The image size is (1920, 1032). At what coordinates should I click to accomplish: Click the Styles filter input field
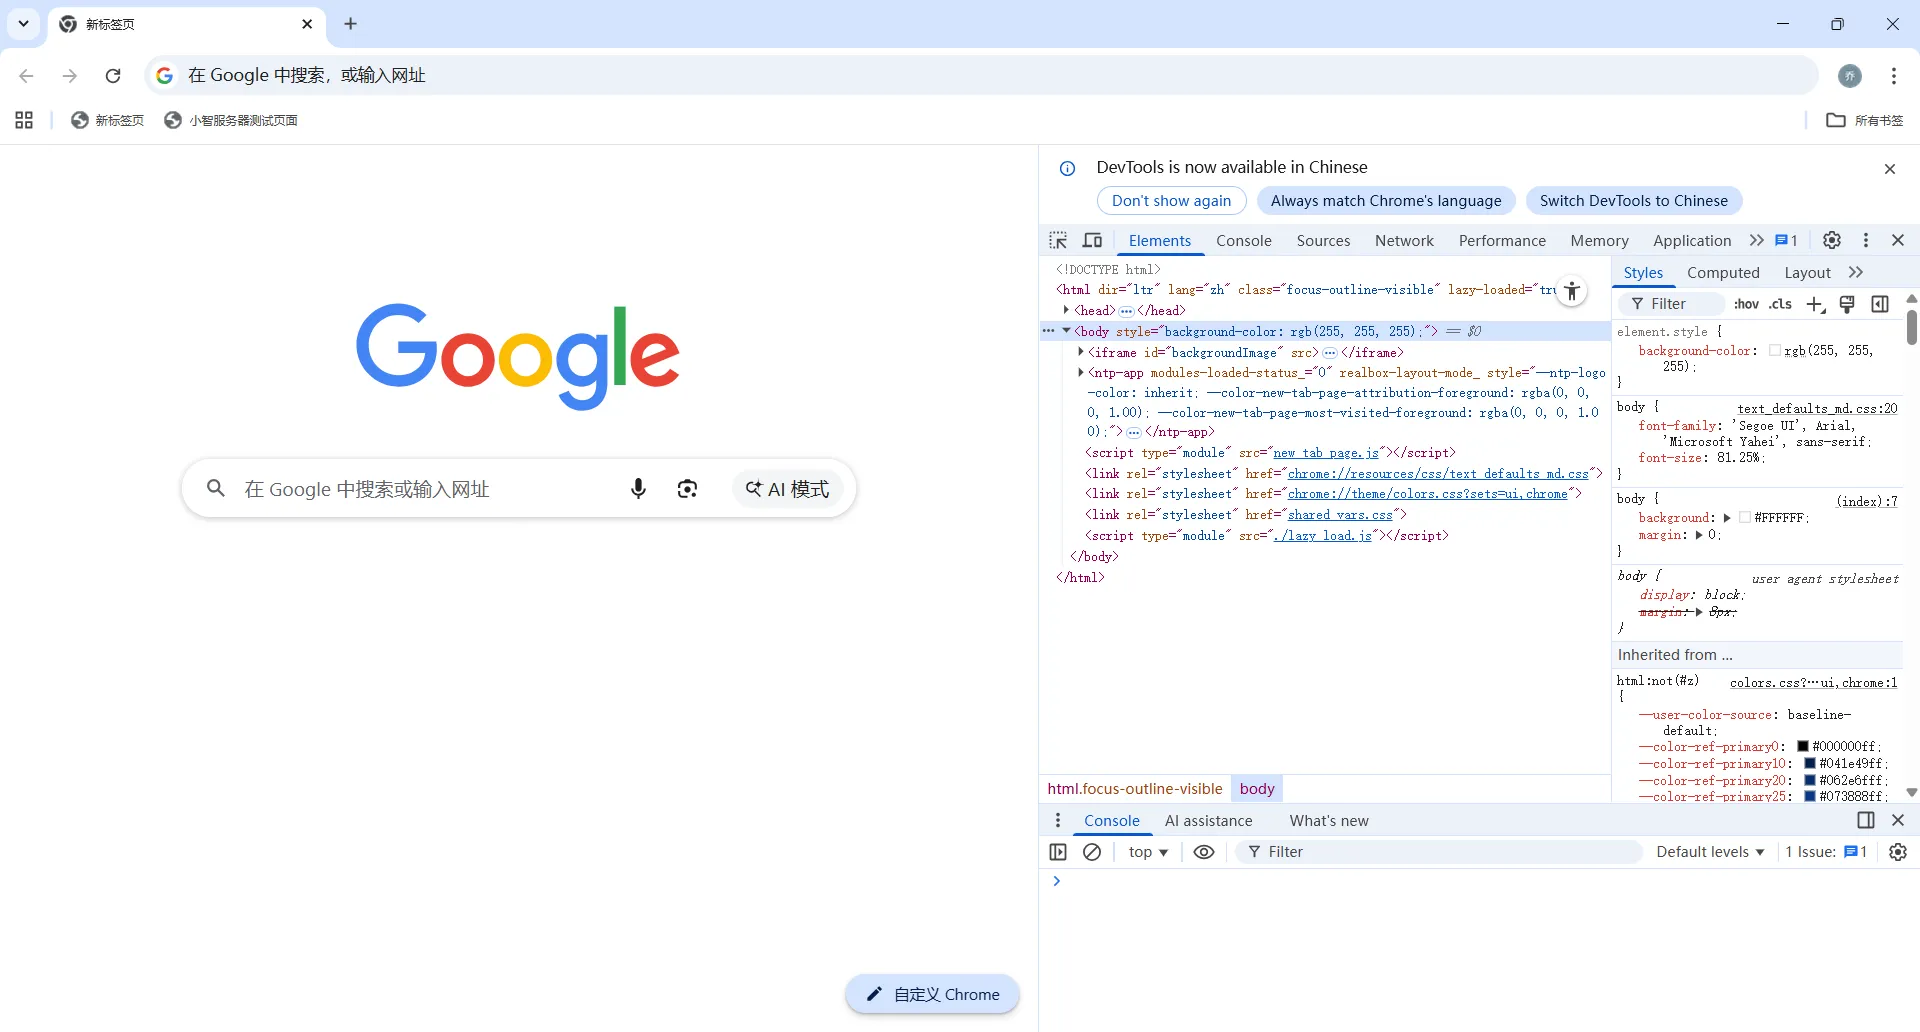pyautogui.click(x=1672, y=304)
